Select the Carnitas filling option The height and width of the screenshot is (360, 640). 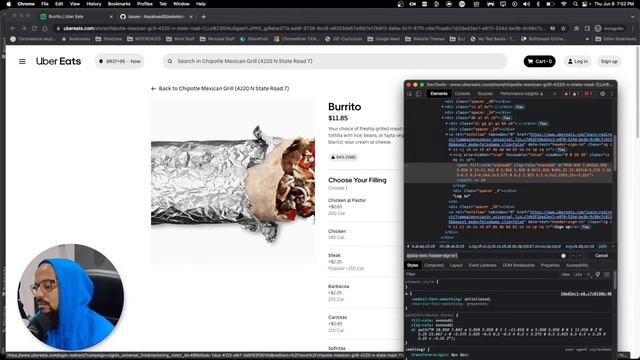tap(338, 324)
